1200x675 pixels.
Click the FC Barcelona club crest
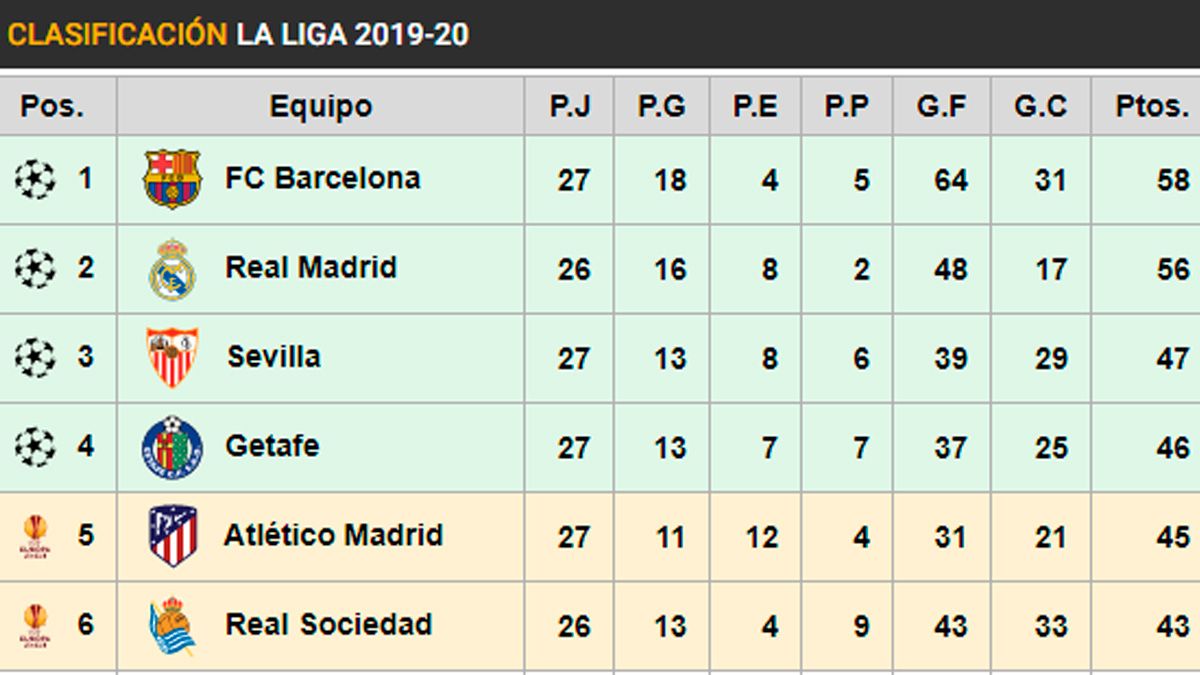[x=172, y=179]
